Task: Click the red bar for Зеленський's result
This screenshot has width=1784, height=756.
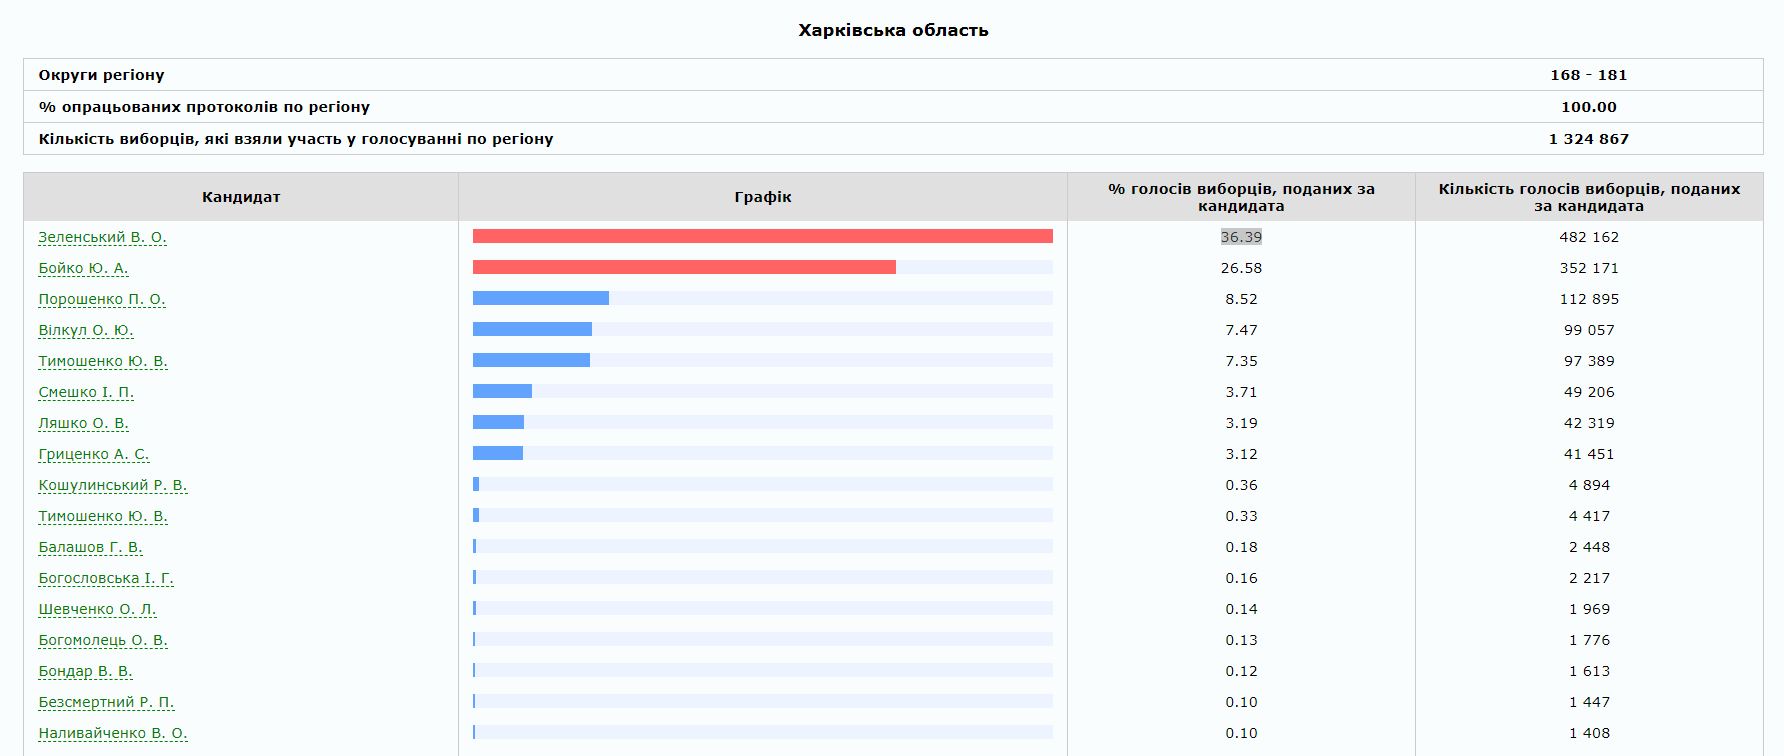Action: [x=762, y=236]
